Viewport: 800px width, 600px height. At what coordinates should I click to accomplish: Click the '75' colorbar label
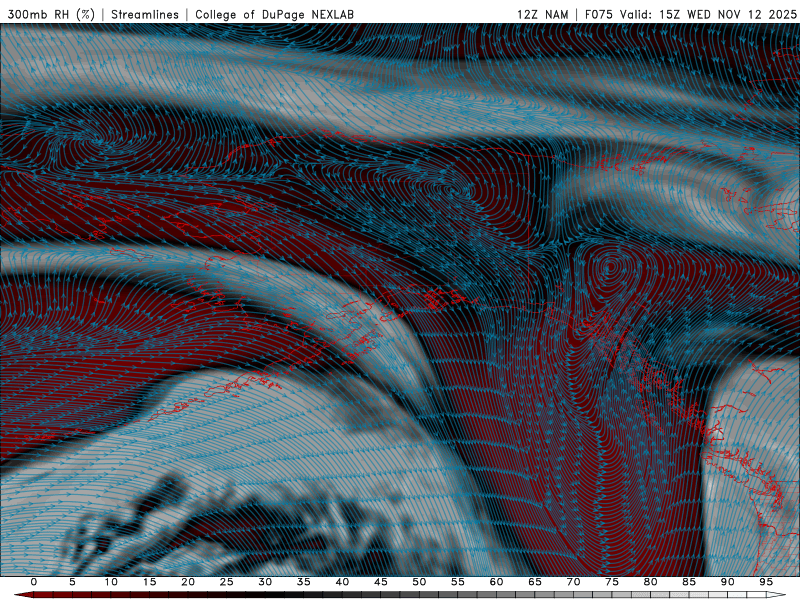[612, 582]
